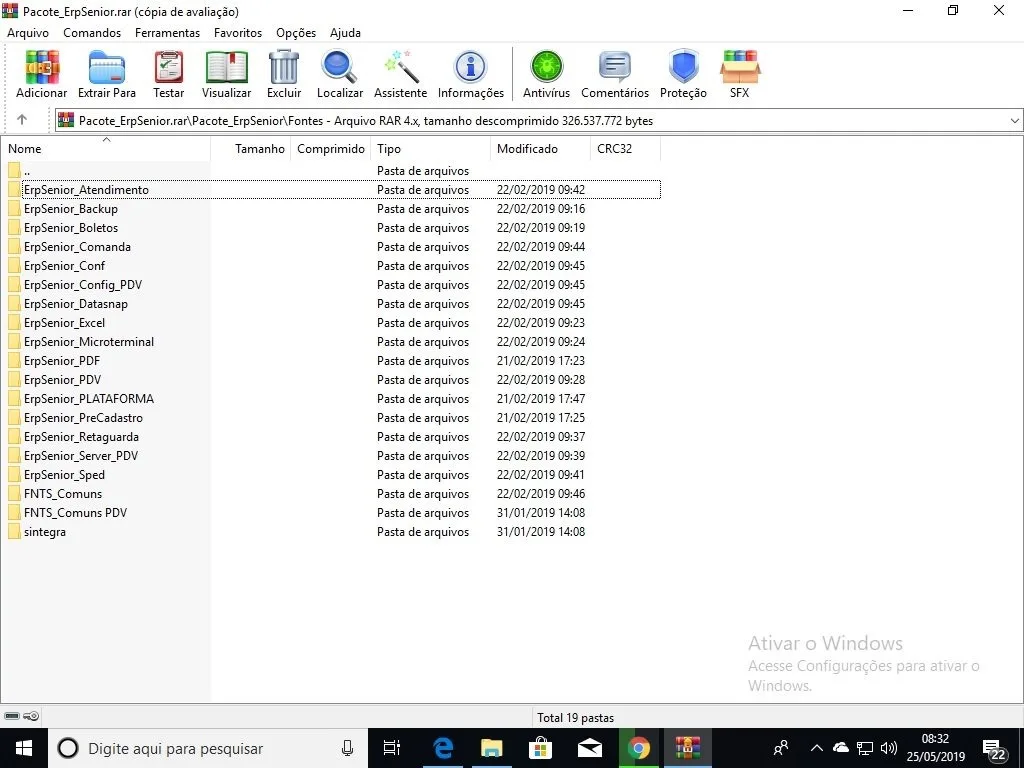Select the parent folder '..' row

pyautogui.click(x=331, y=170)
